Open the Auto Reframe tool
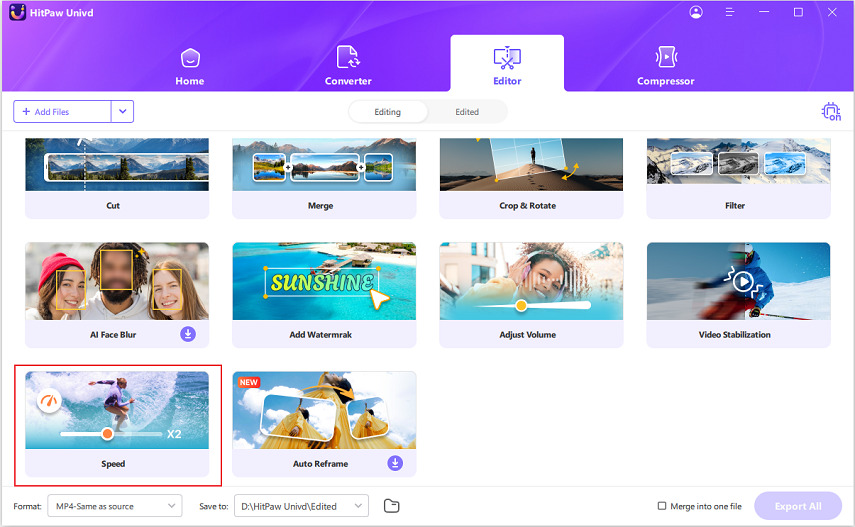This screenshot has width=855, height=527. [324, 424]
